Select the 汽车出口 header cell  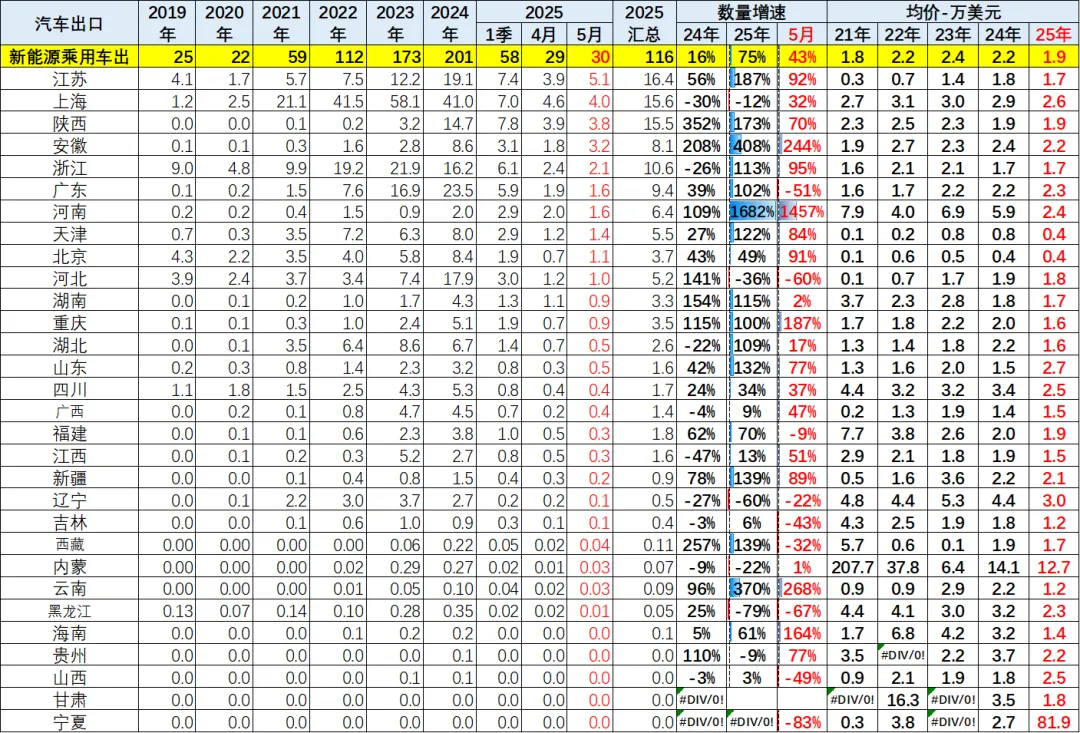click(70, 23)
